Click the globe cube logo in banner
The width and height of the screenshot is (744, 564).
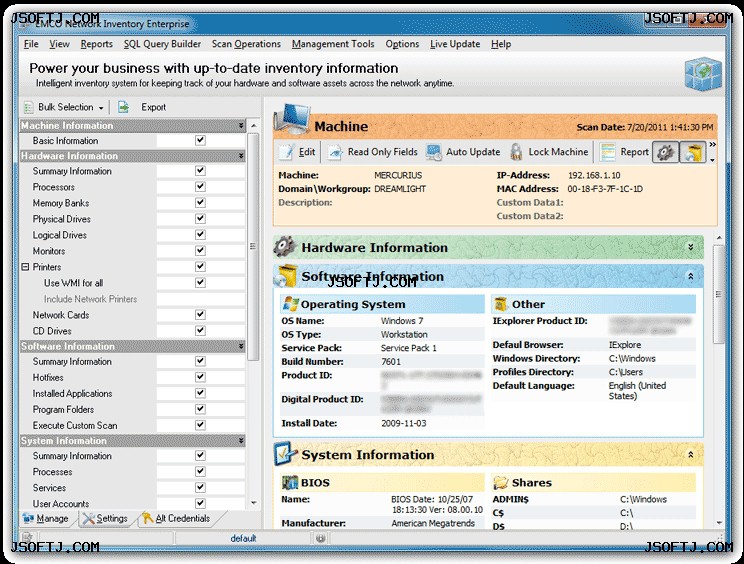click(704, 73)
